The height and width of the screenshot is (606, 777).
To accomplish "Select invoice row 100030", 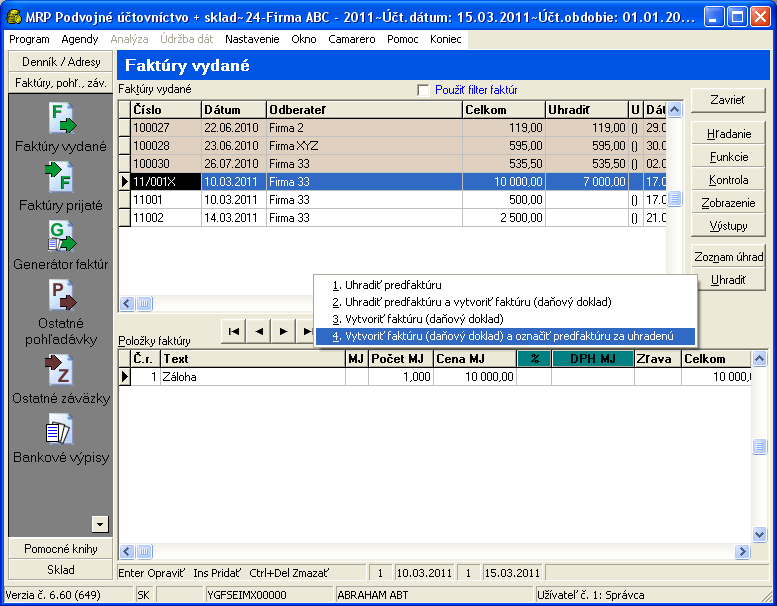I will 392,164.
